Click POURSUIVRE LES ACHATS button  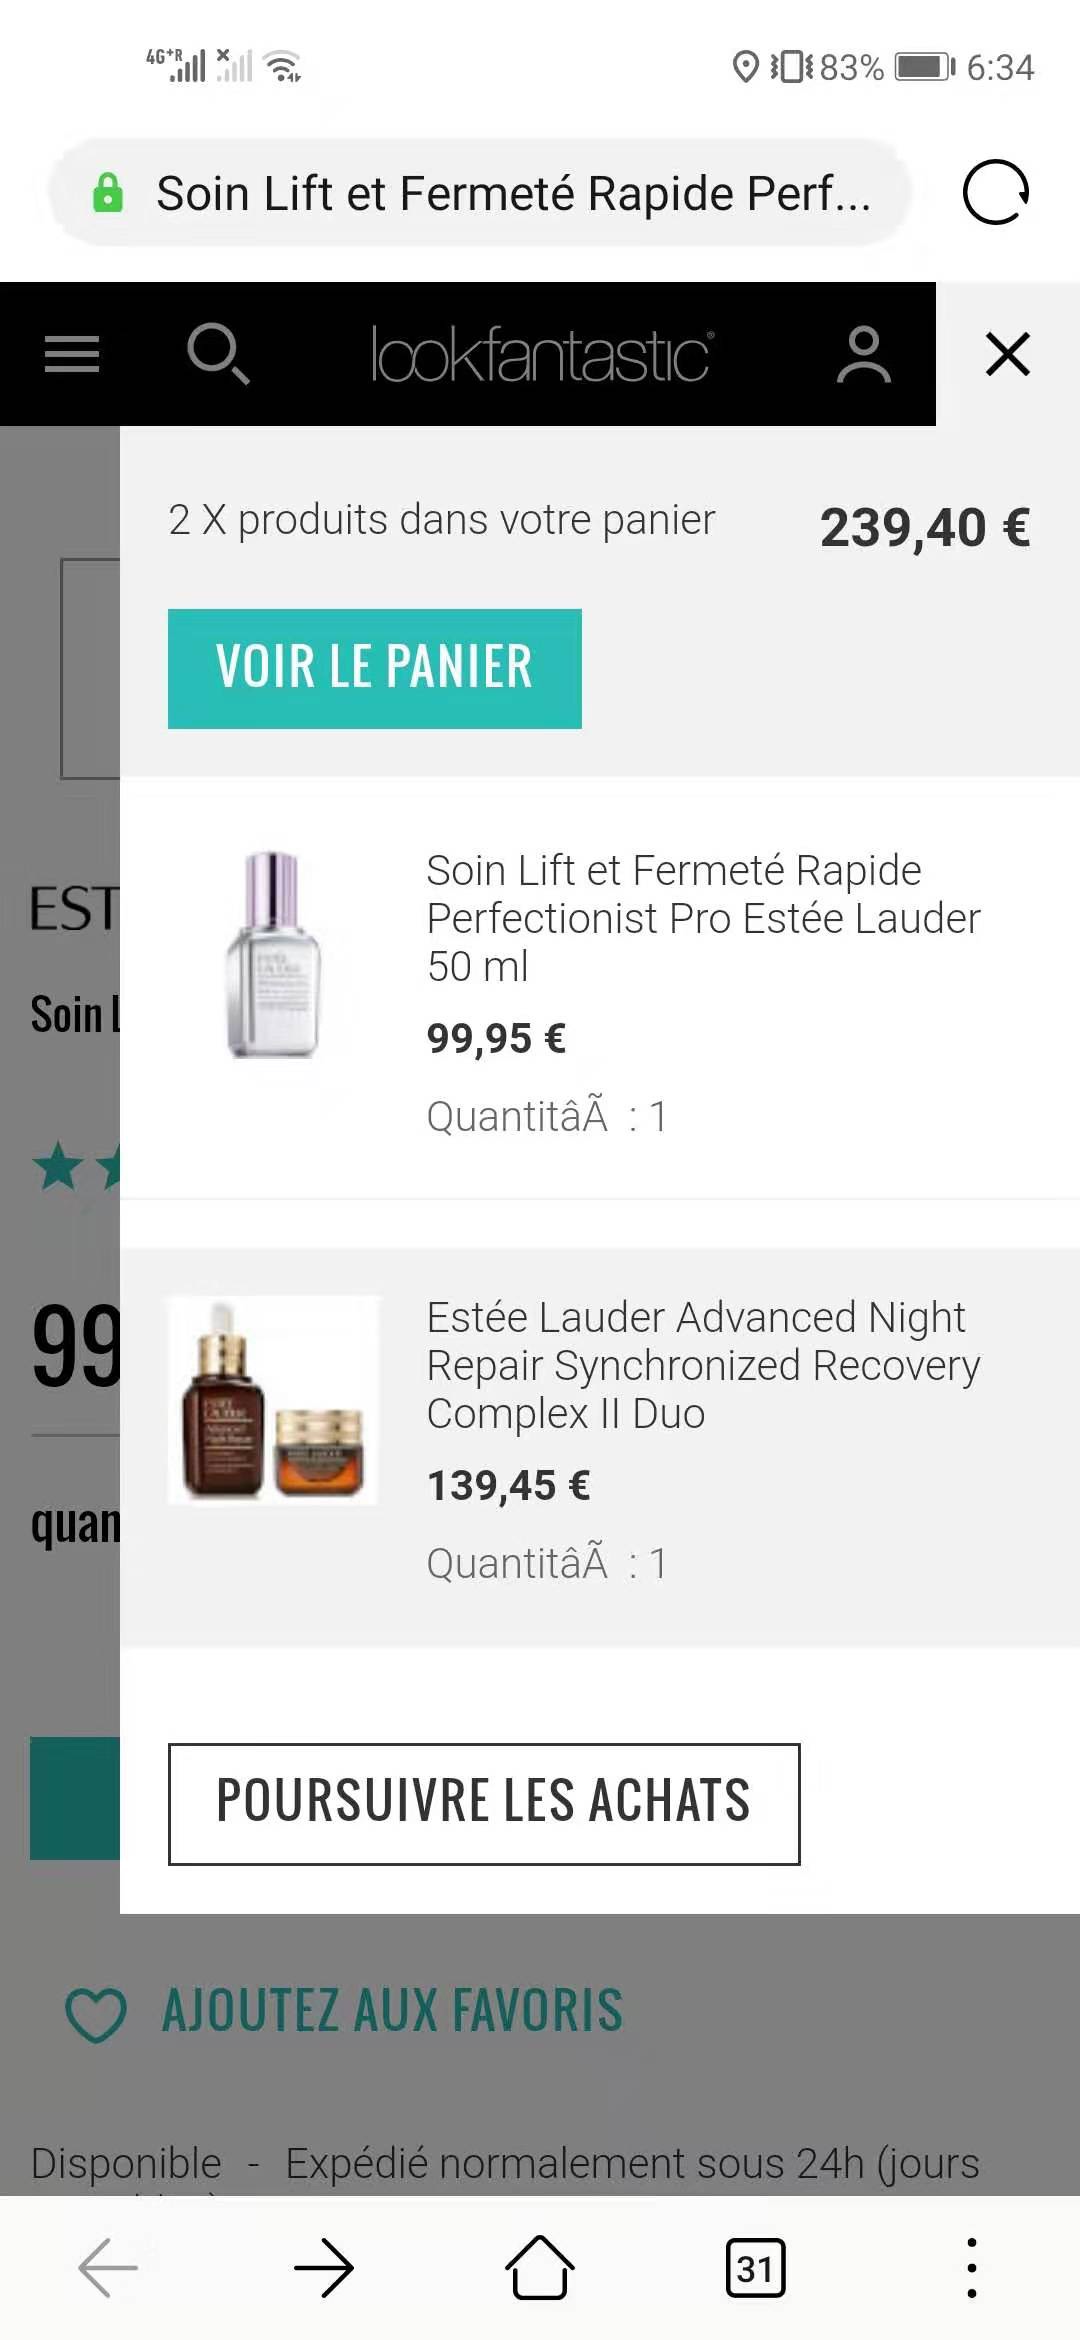tap(484, 1804)
